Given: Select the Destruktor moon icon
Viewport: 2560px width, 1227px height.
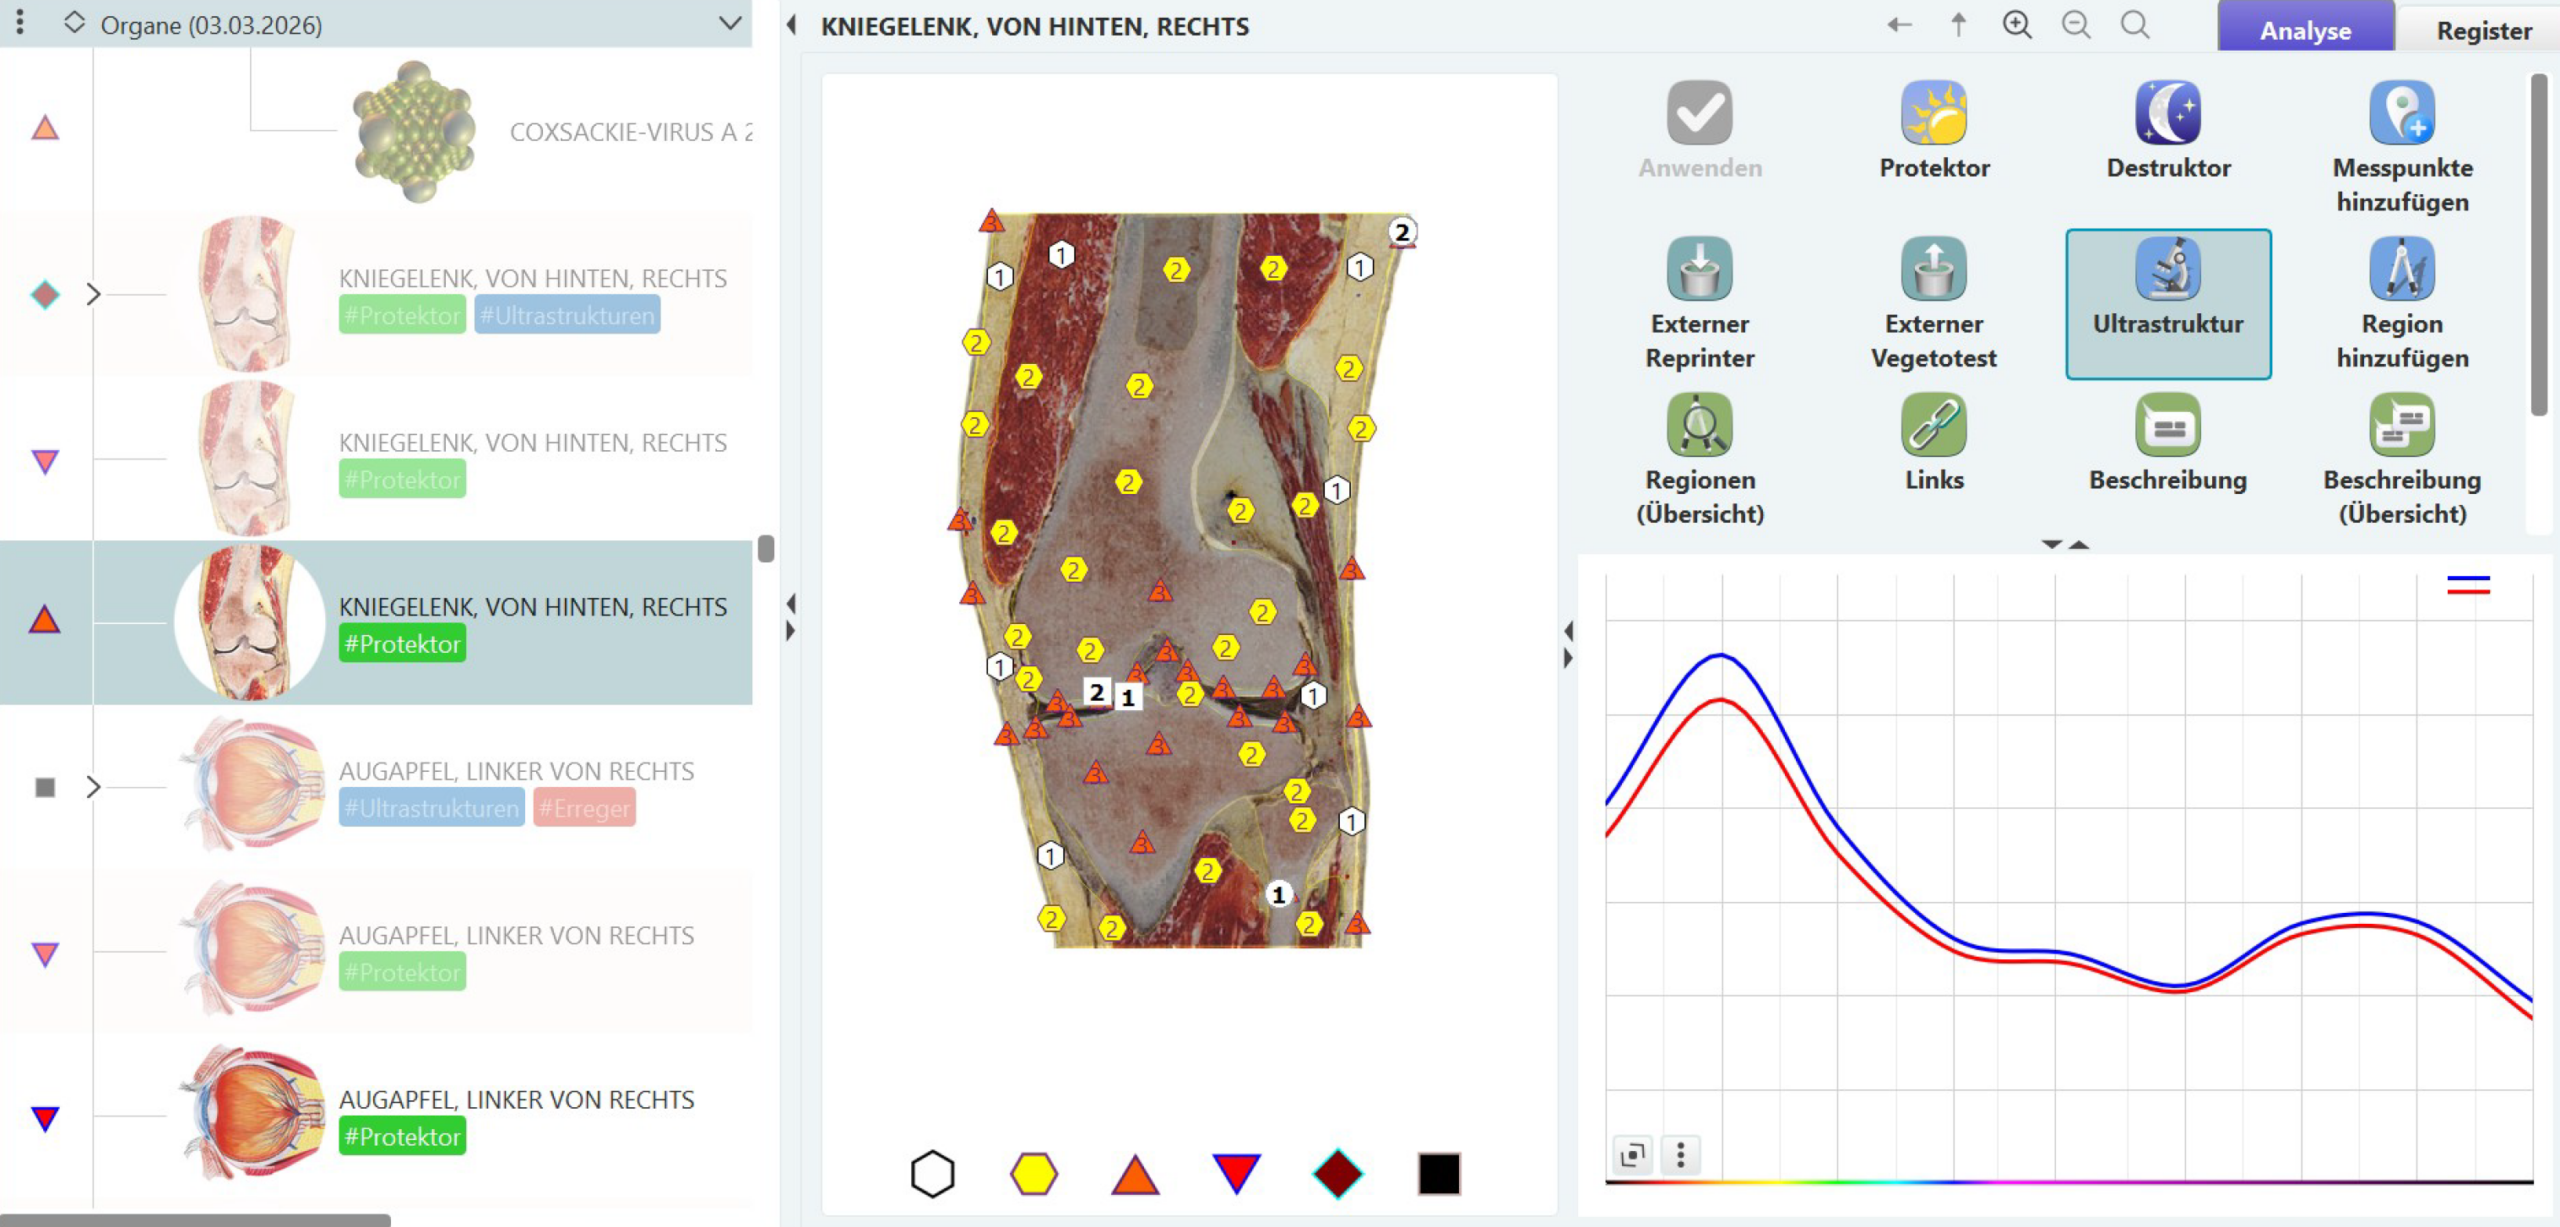Looking at the screenshot, I should click(x=2167, y=114).
